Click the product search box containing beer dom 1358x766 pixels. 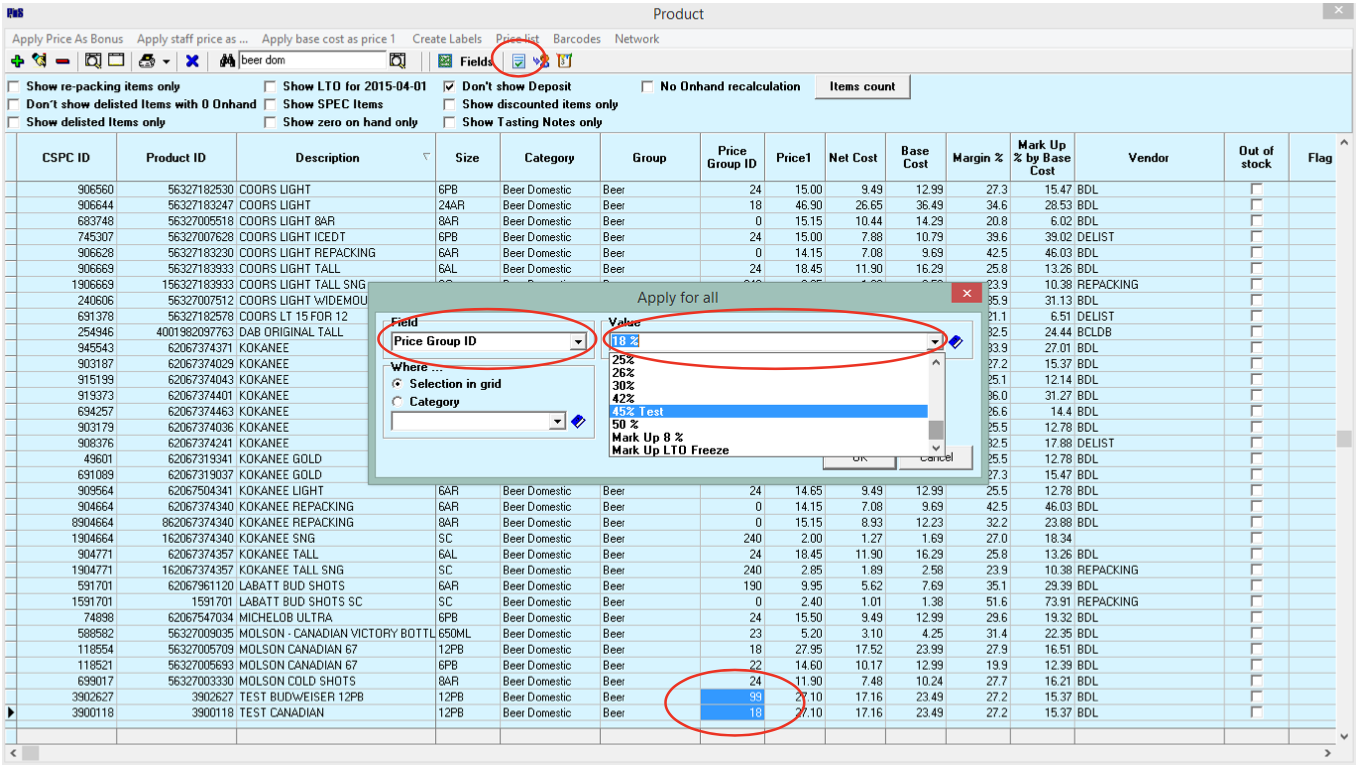tap(312, 61)
